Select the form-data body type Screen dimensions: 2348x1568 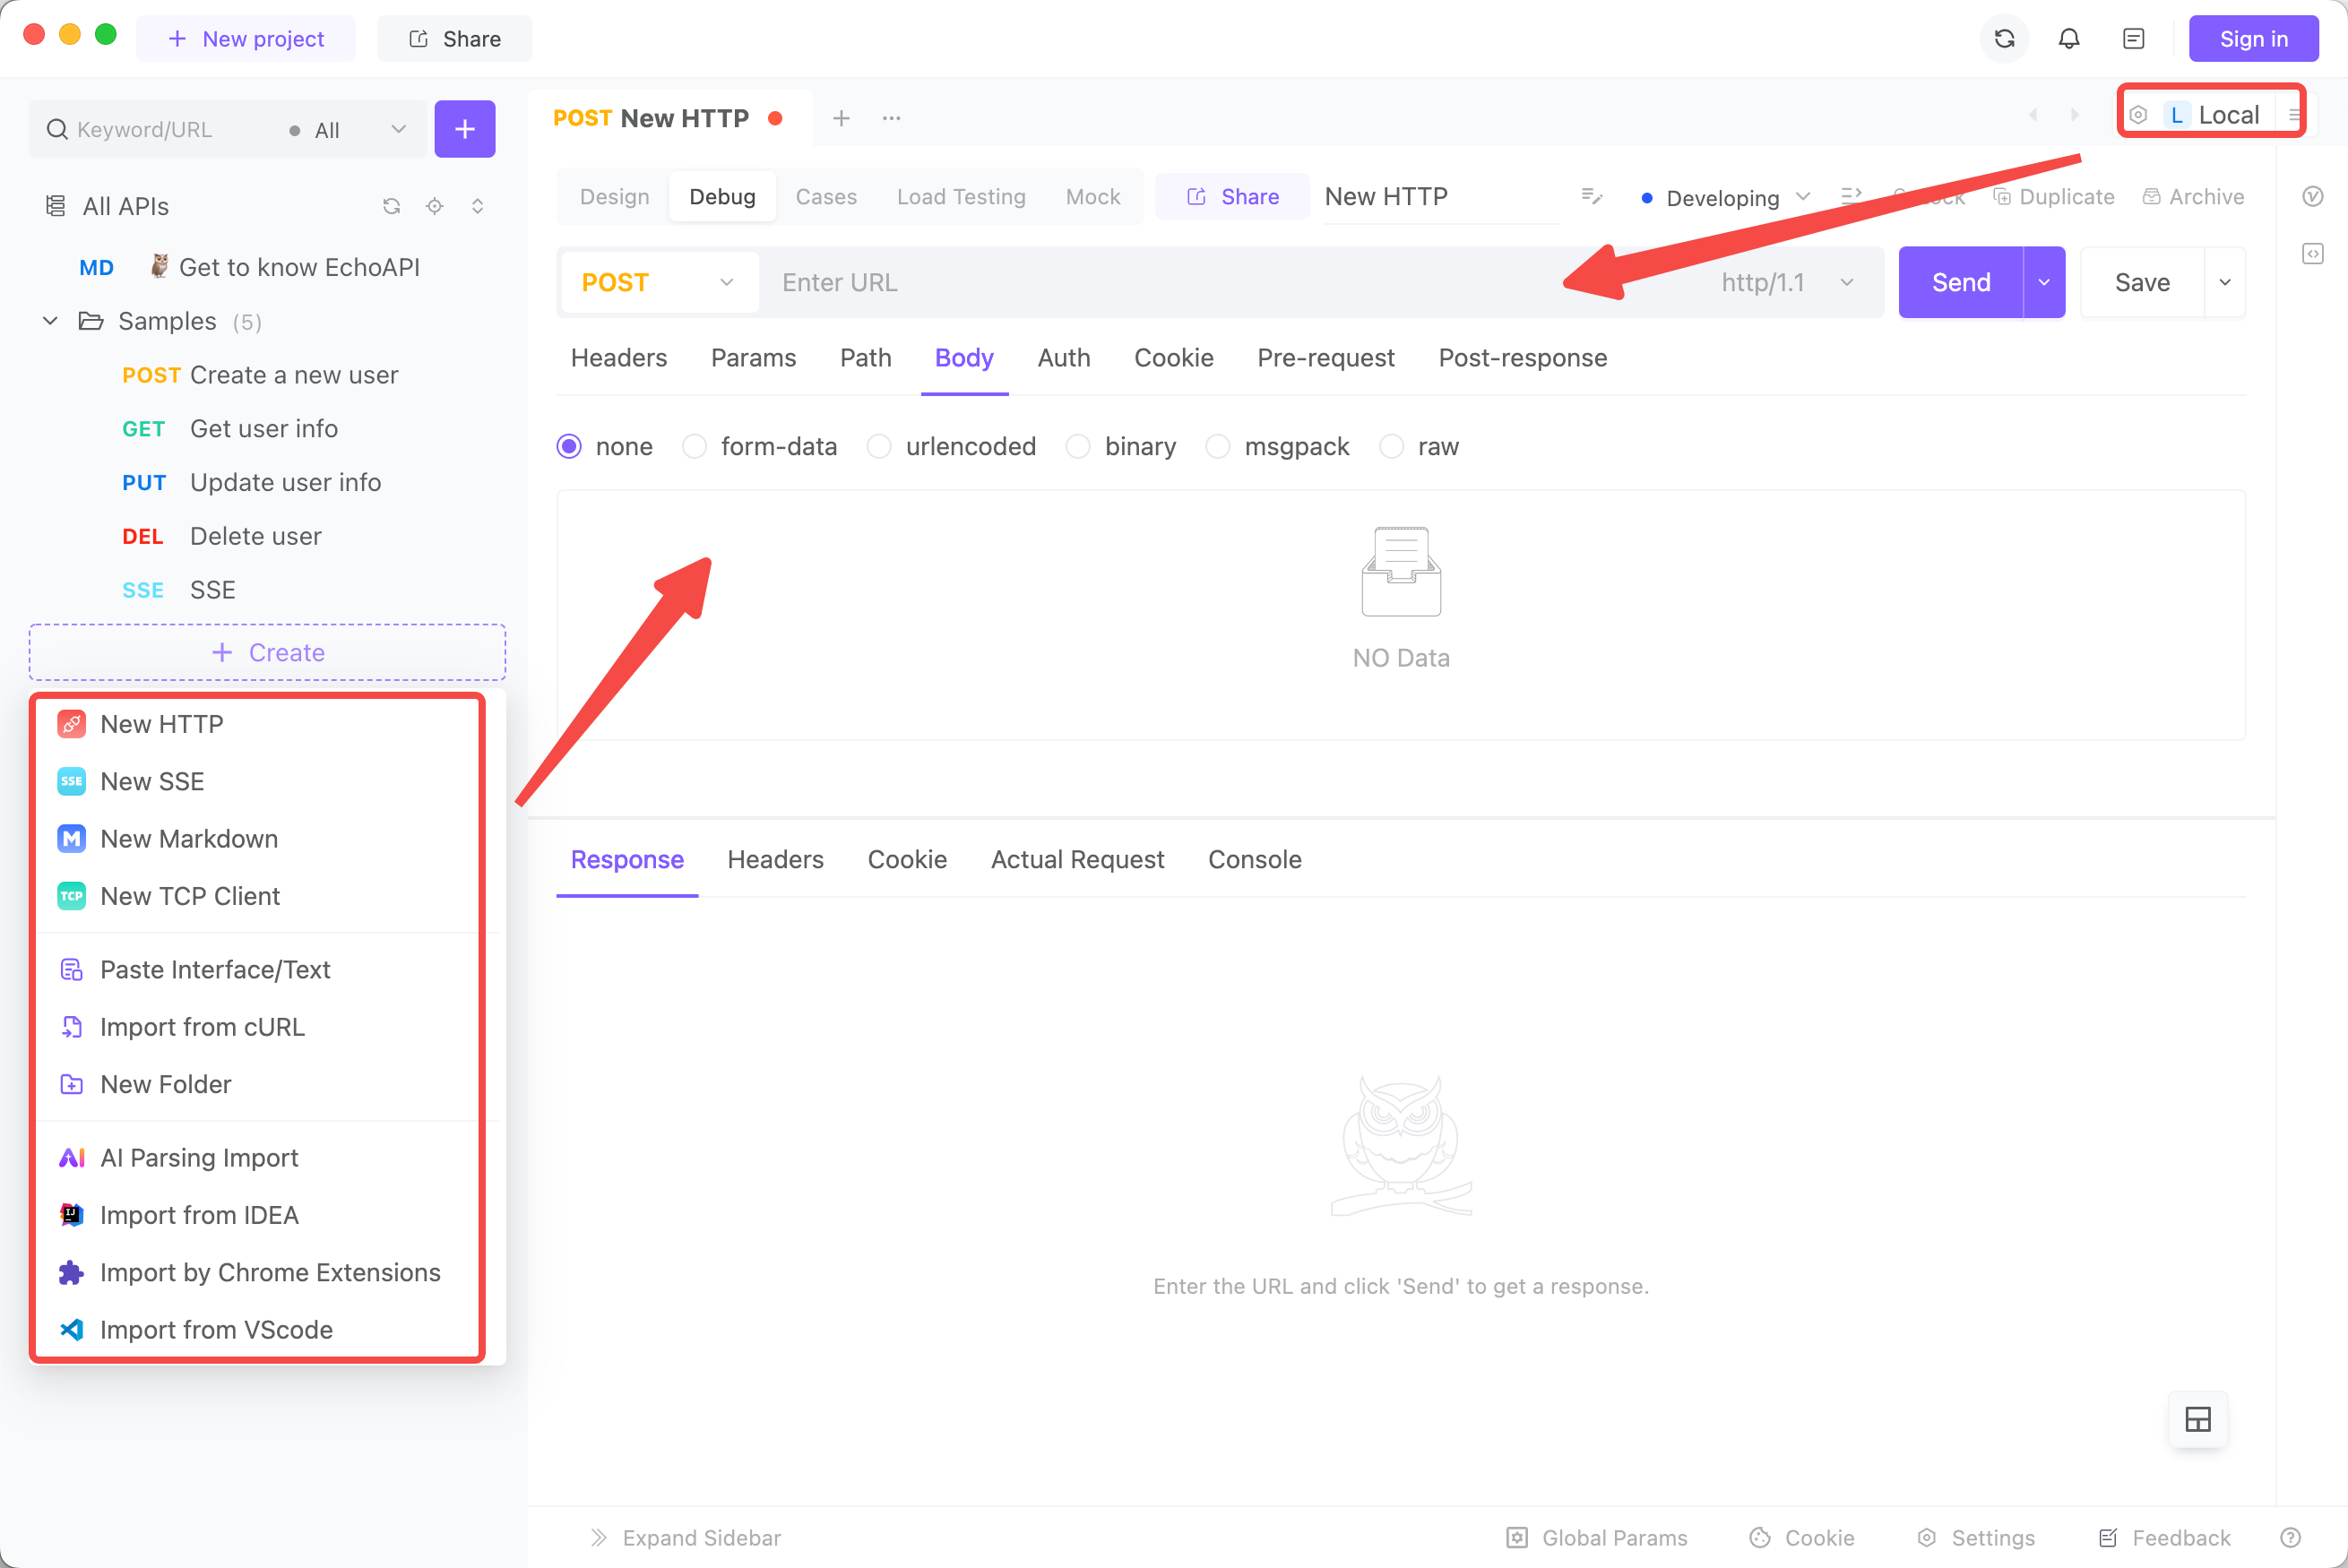(696, 444)
